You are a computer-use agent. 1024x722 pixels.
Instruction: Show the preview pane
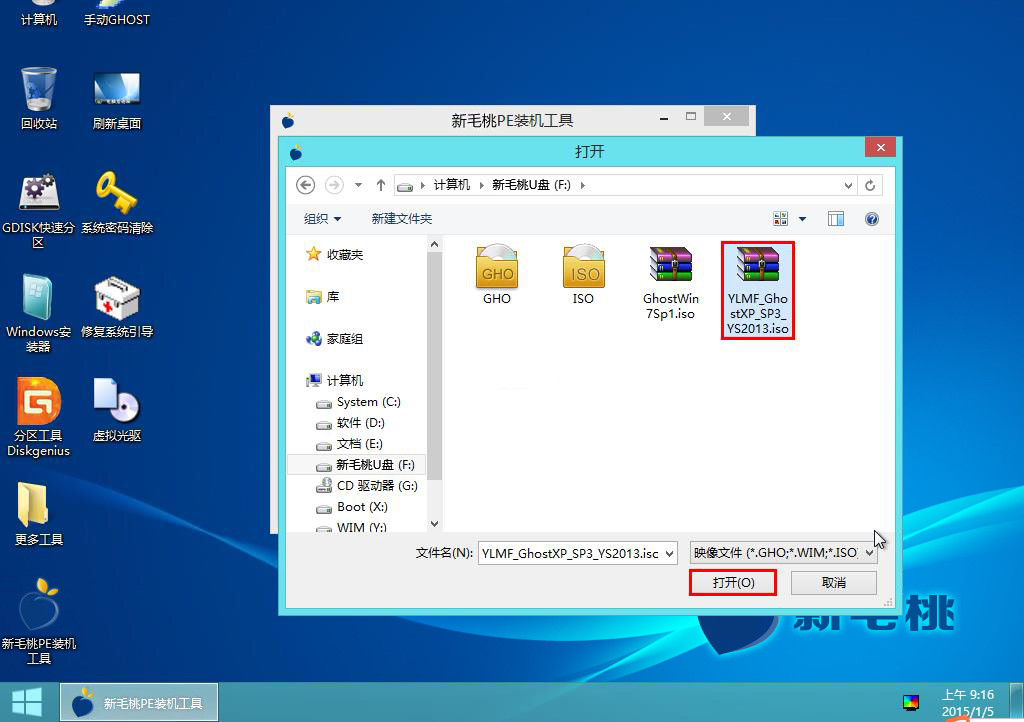tap(835, 219)
